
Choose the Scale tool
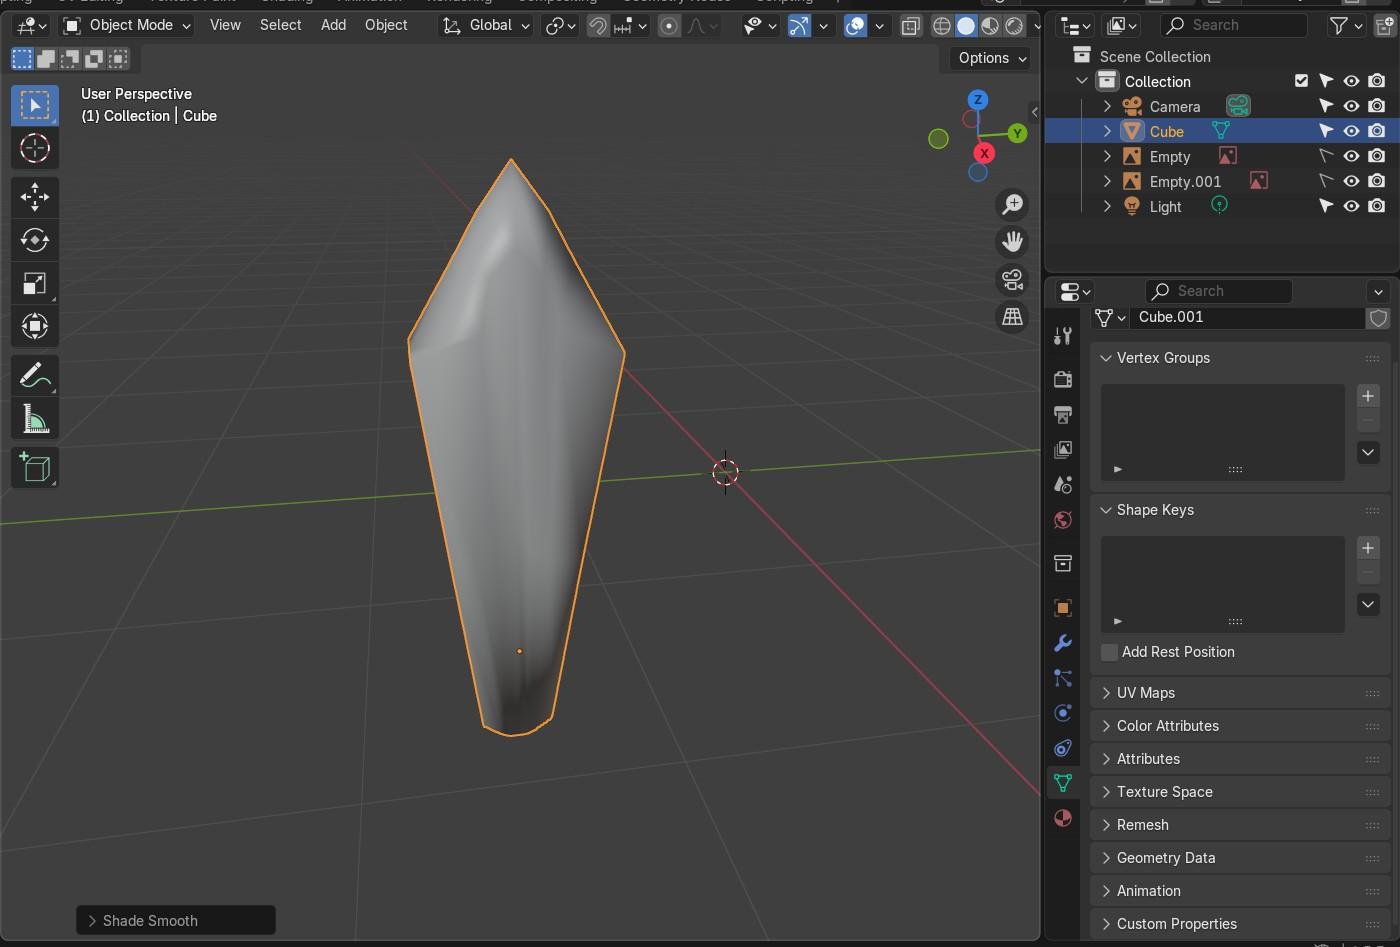34,284
